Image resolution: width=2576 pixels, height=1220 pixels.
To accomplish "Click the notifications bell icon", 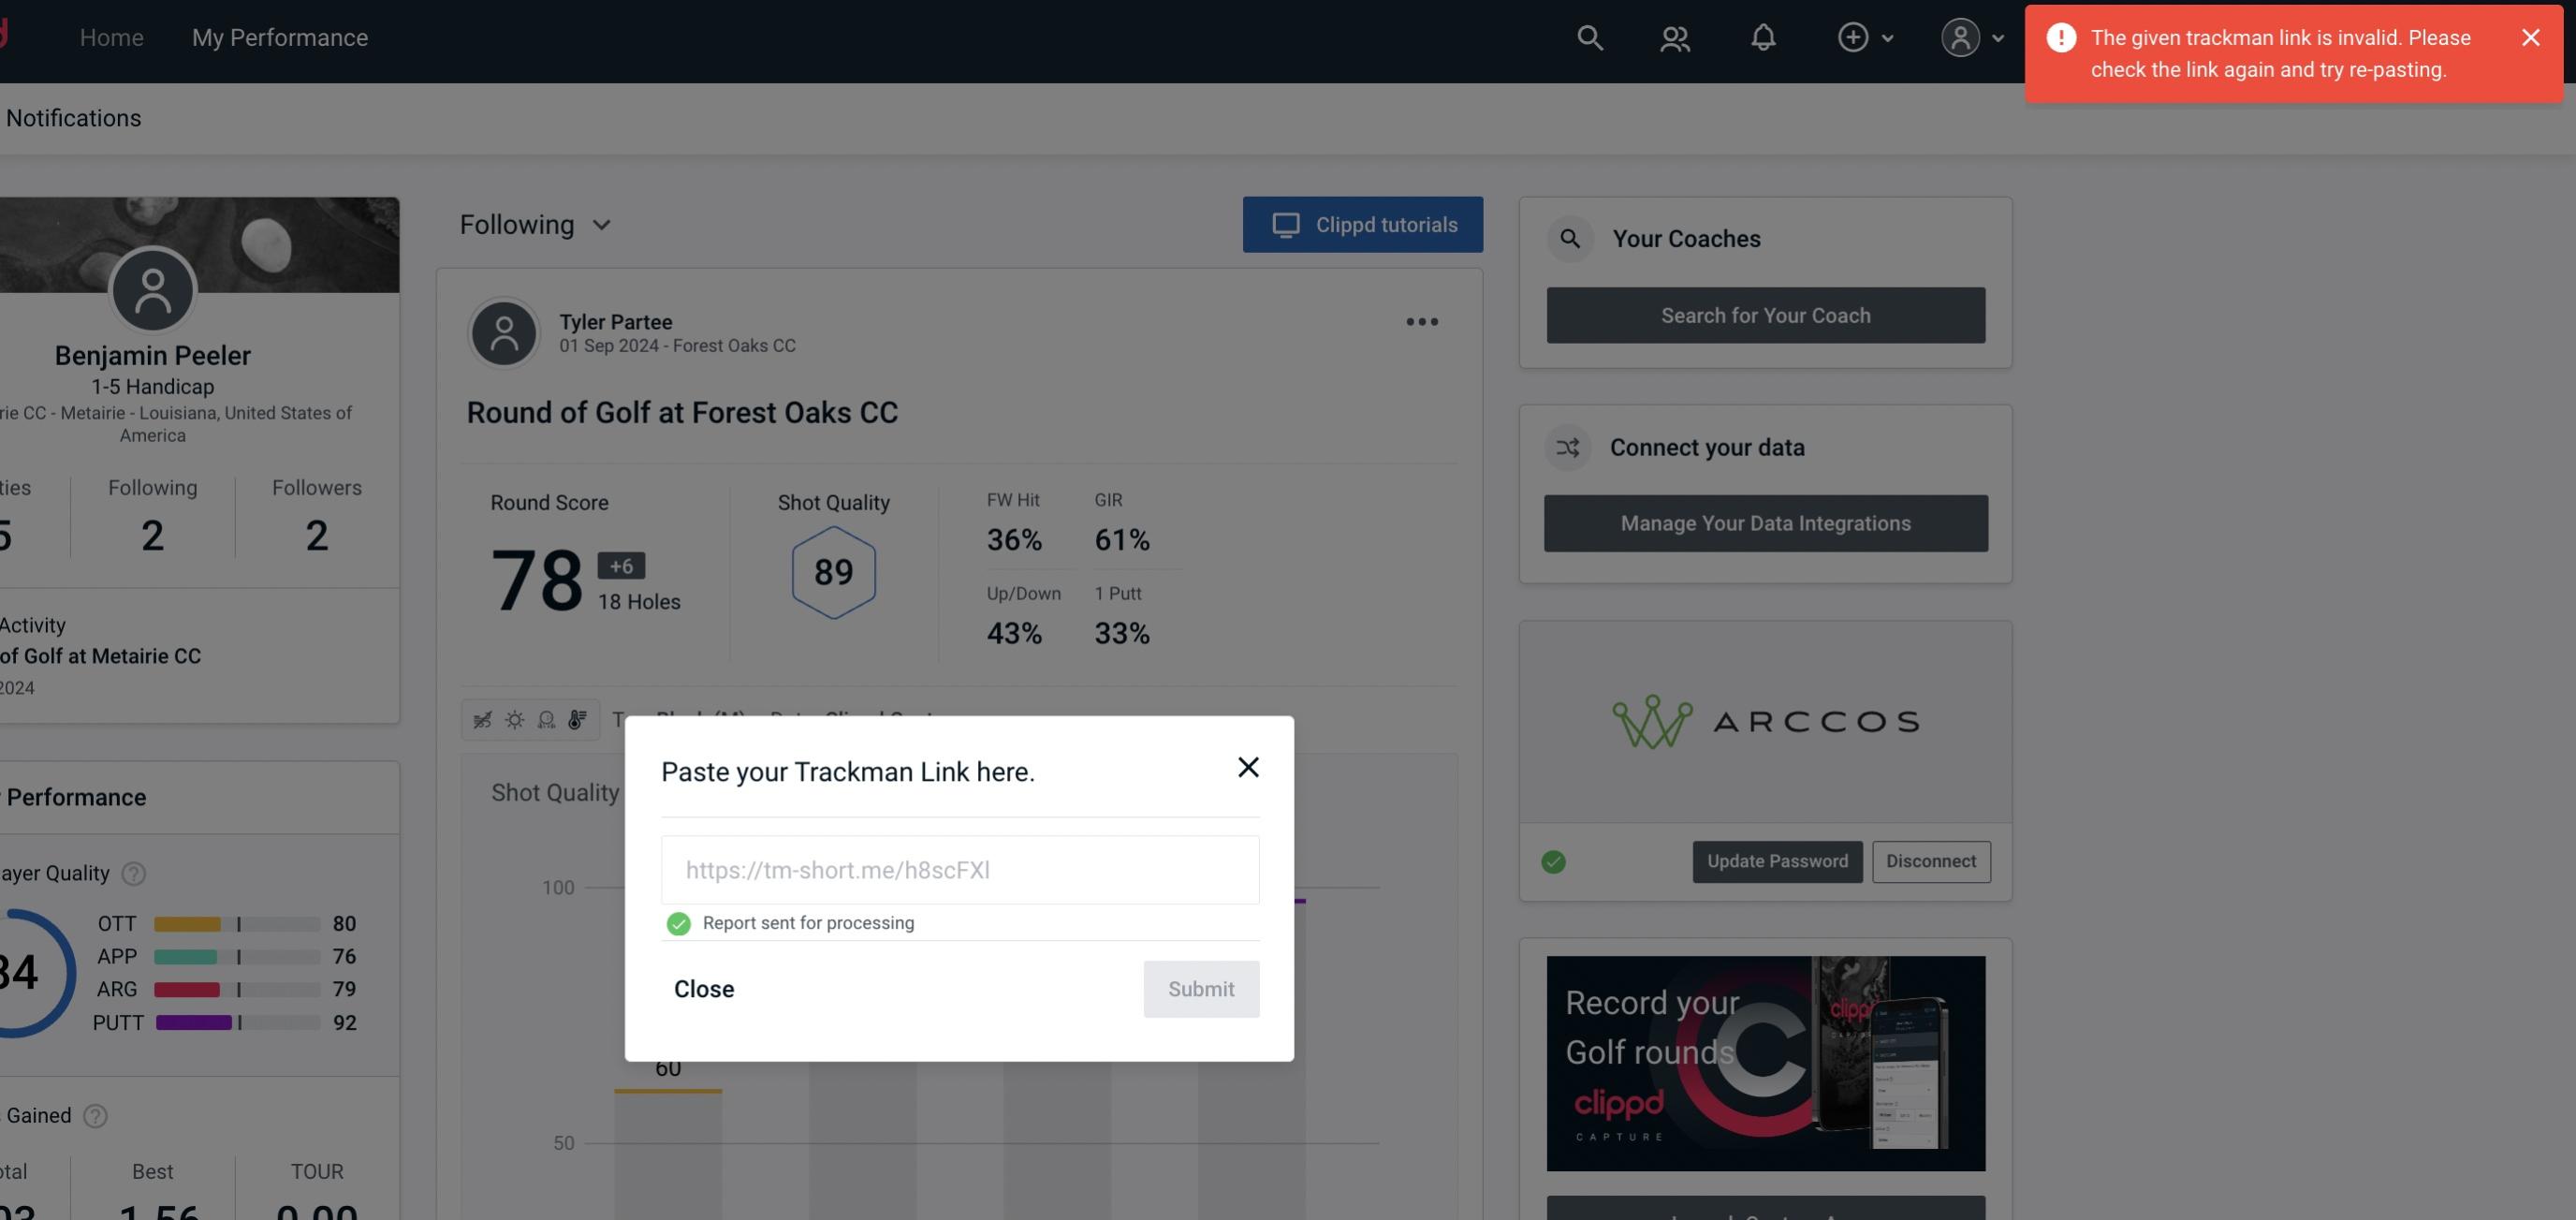I will [x=1763, y=35].
